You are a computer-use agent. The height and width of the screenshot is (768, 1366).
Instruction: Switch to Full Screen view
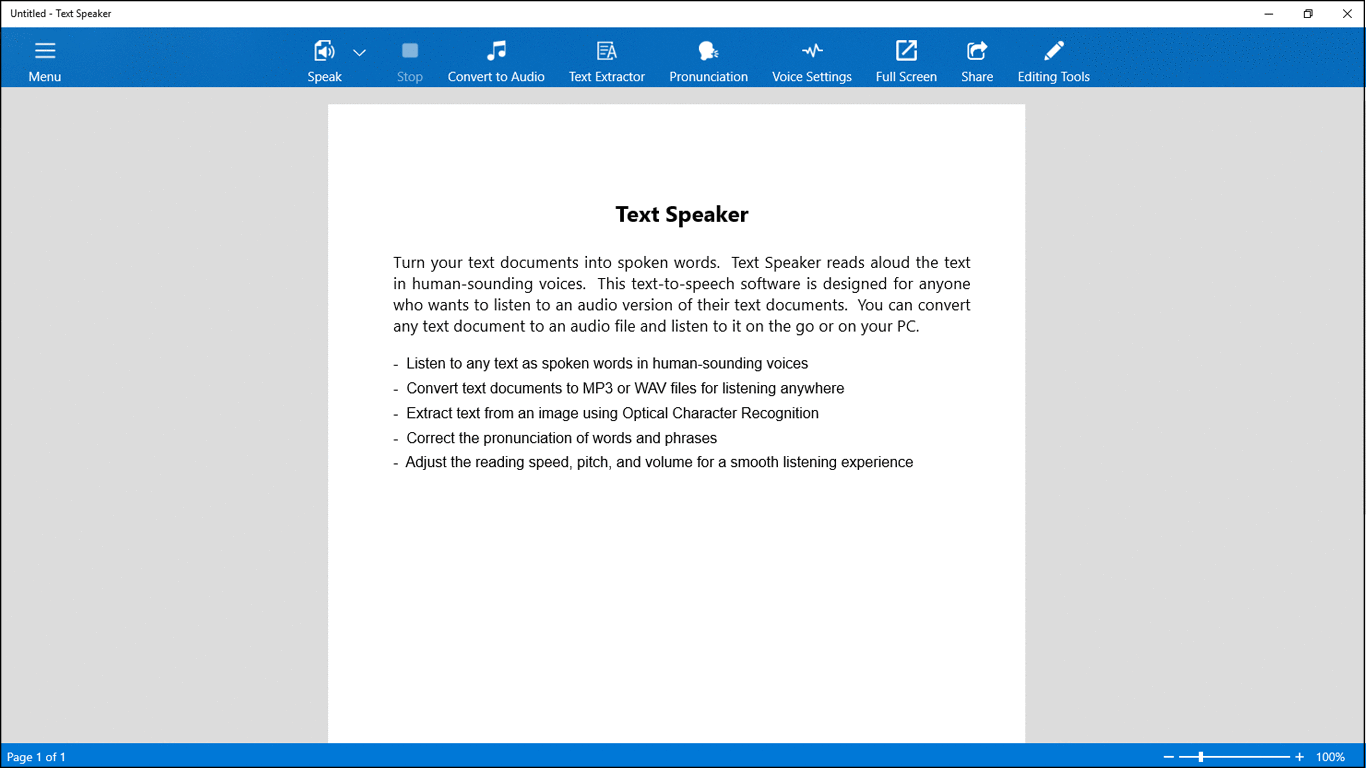pos(906,60)
